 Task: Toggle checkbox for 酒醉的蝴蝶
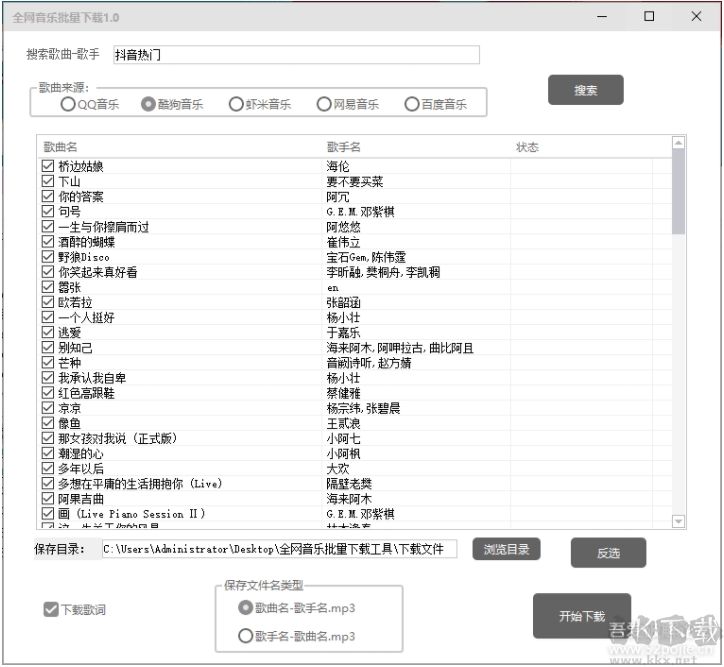48,241
